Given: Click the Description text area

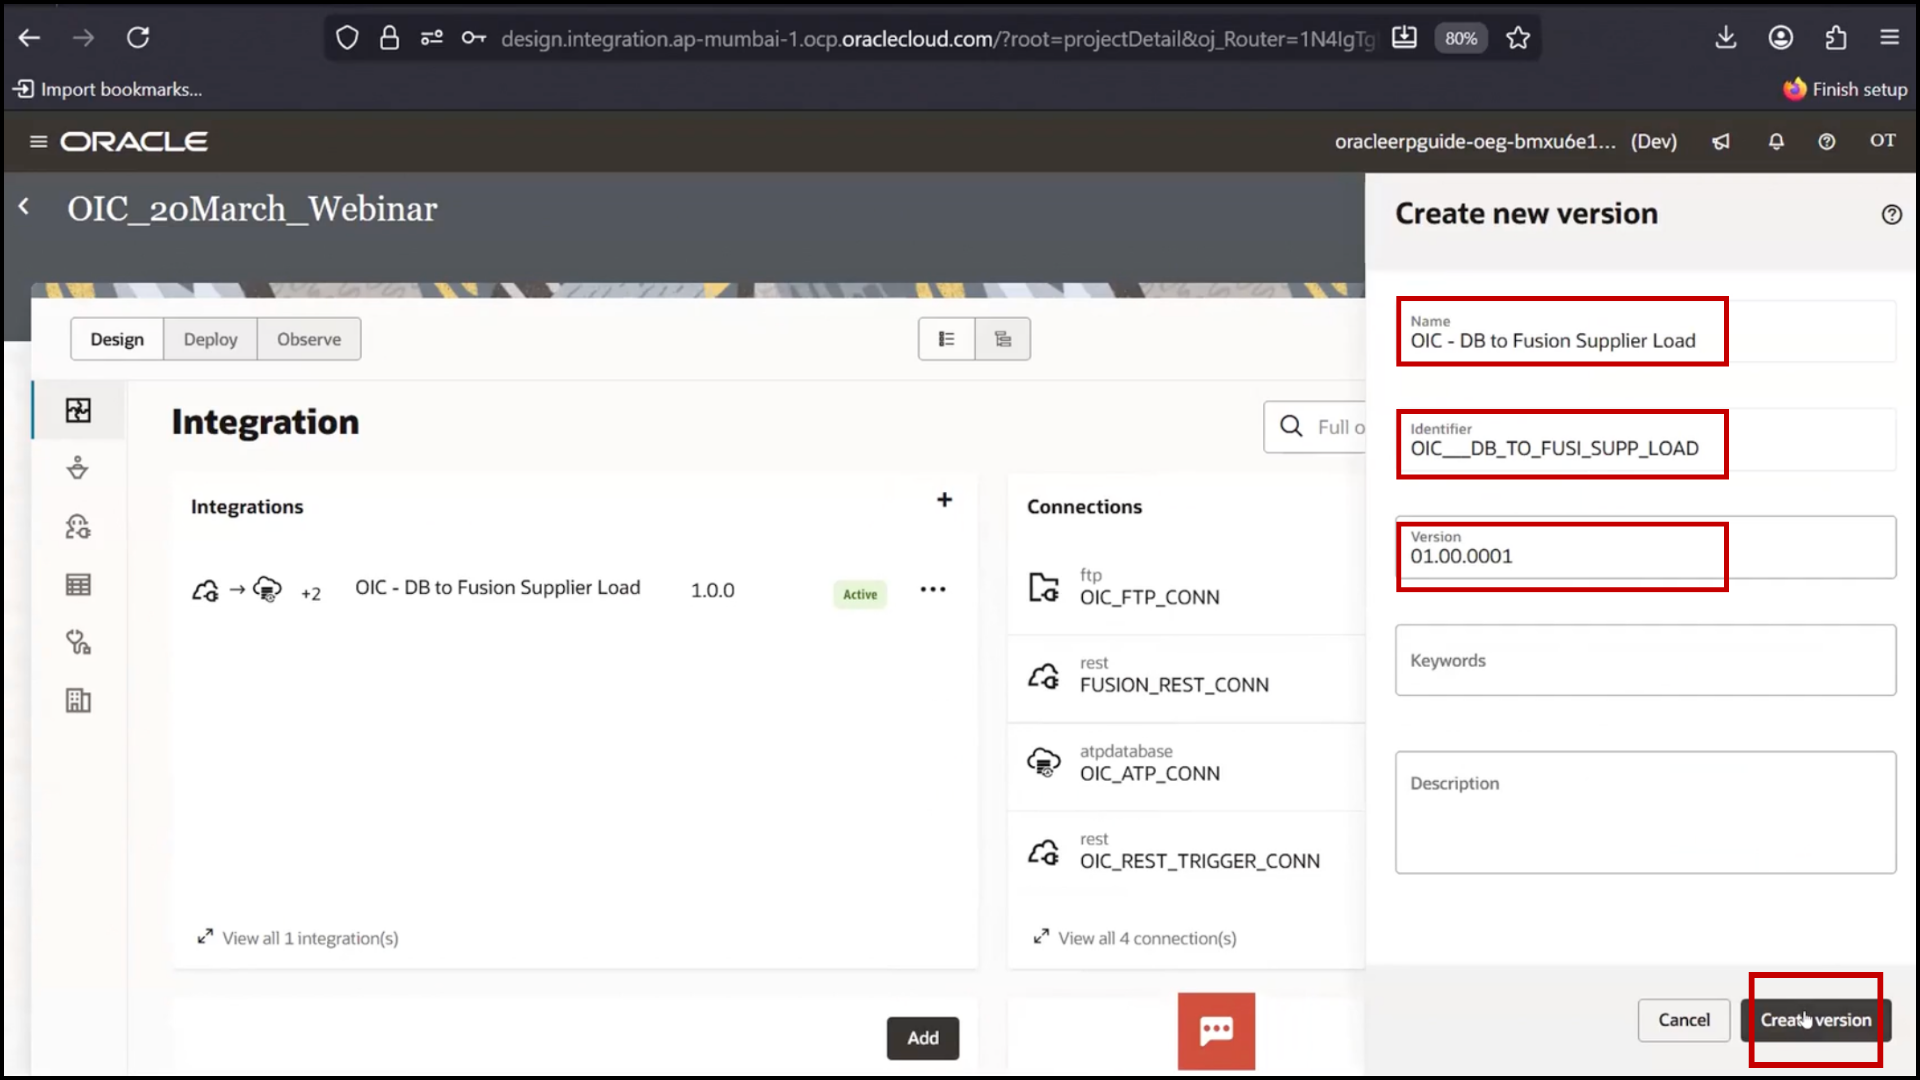Looking at the screenshot, I should point(1645,813).
